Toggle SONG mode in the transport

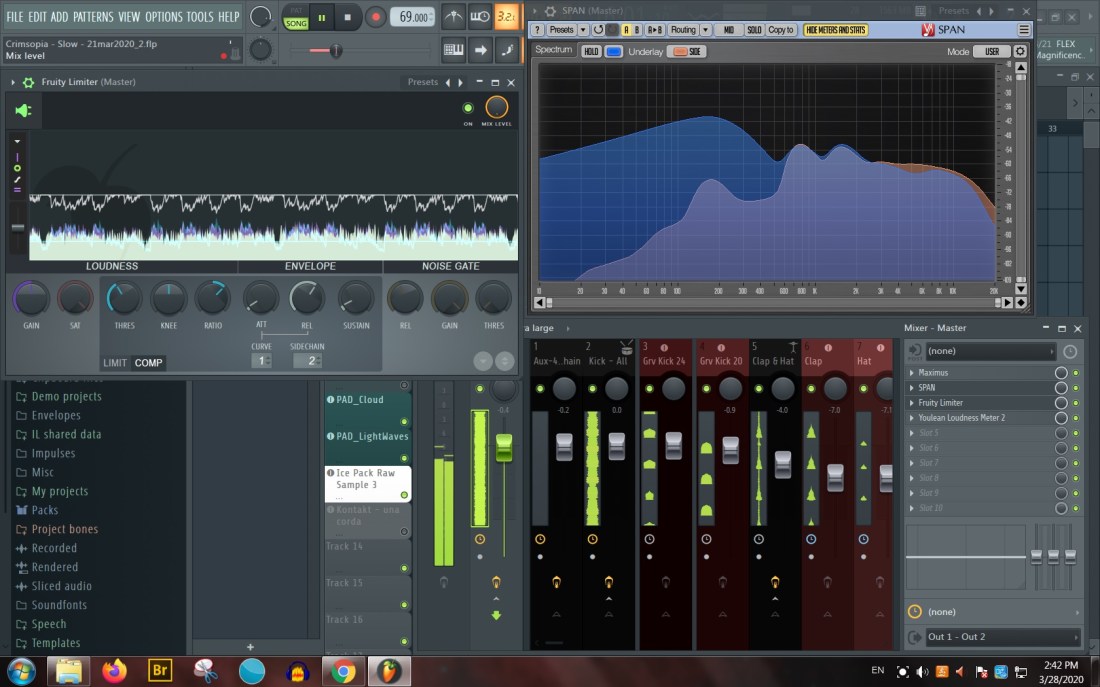(296, 23)
